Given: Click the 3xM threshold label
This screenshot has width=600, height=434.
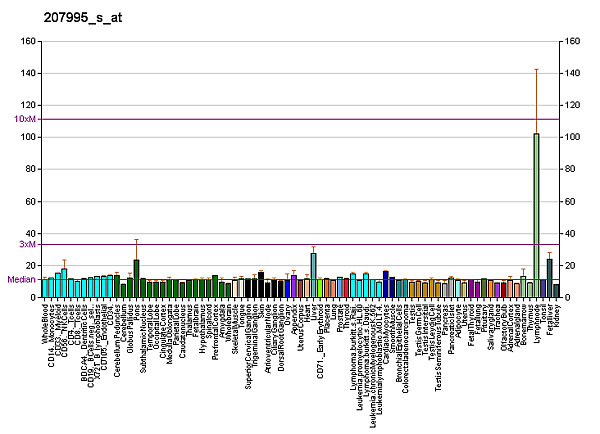Looking at the screenshot, I should coord(28,244).
